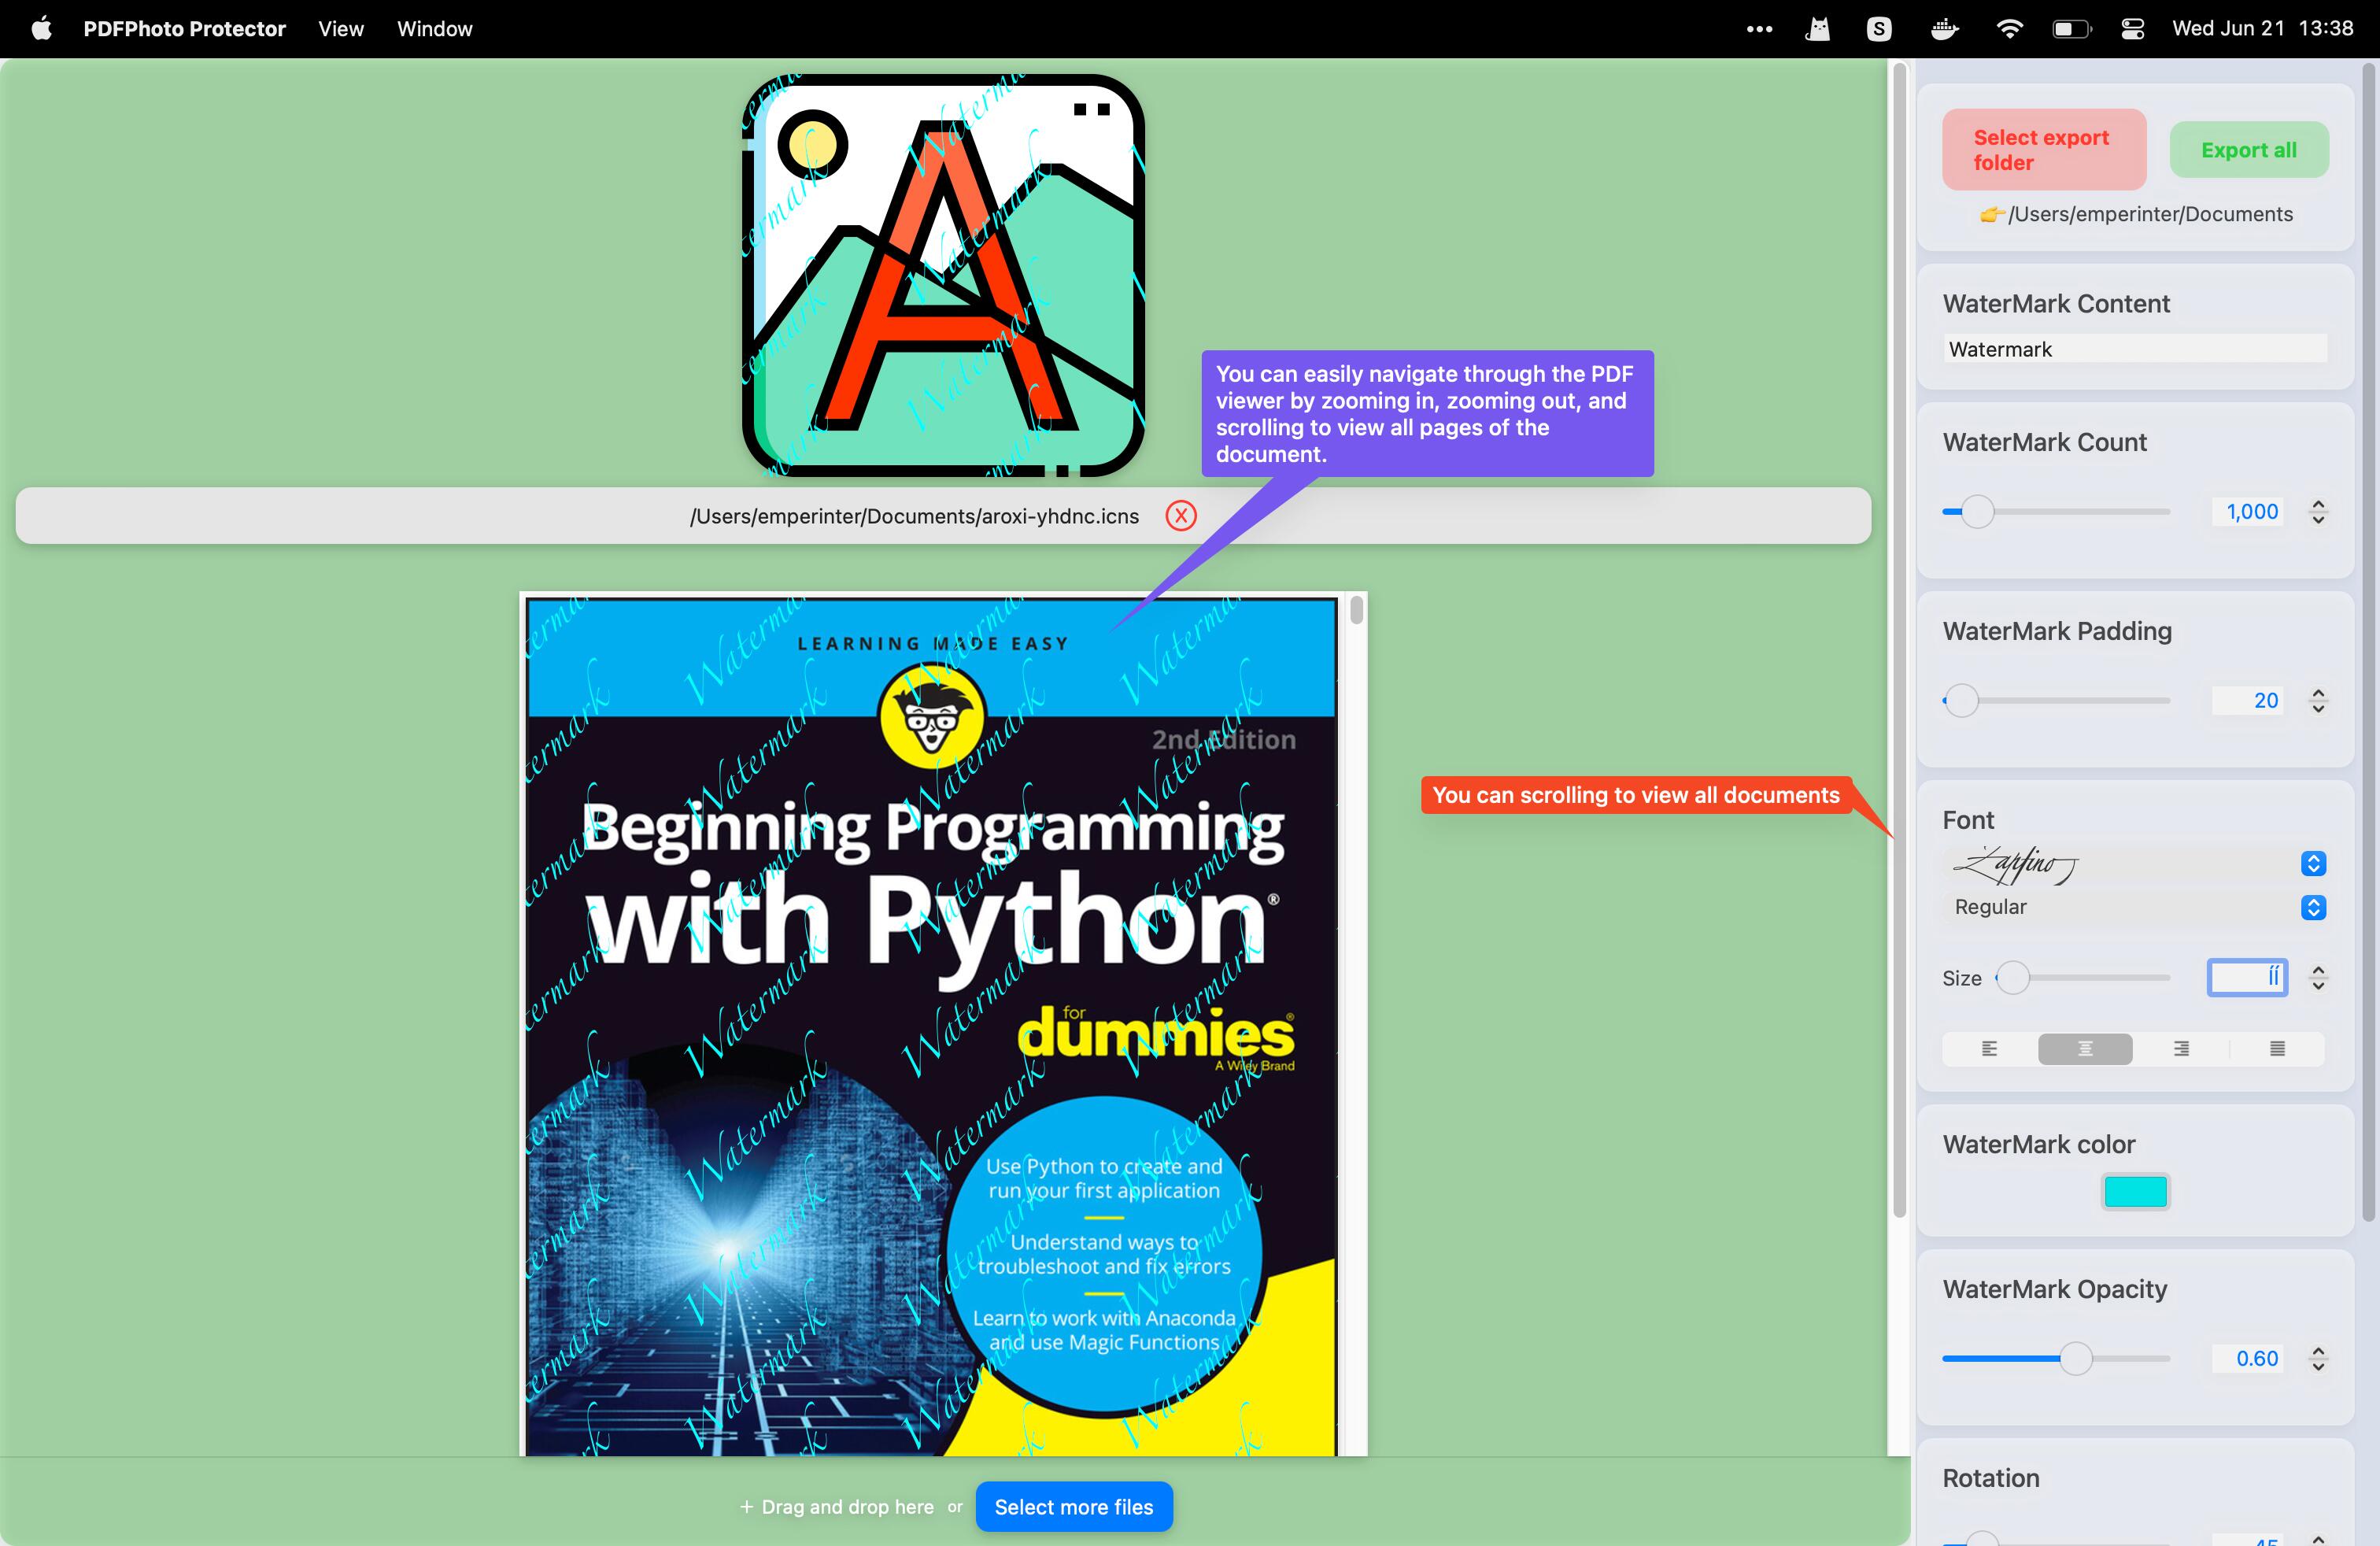
Task: Click WaterMark Padding stepper arrows
Action: [2318, 701]
